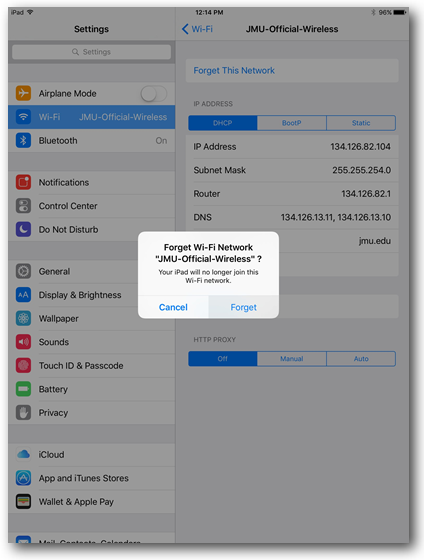This screenshot has height=560, width=424.
Task: Focus the Settings search field
Action: pyautogui.click(x=91, y=52)
